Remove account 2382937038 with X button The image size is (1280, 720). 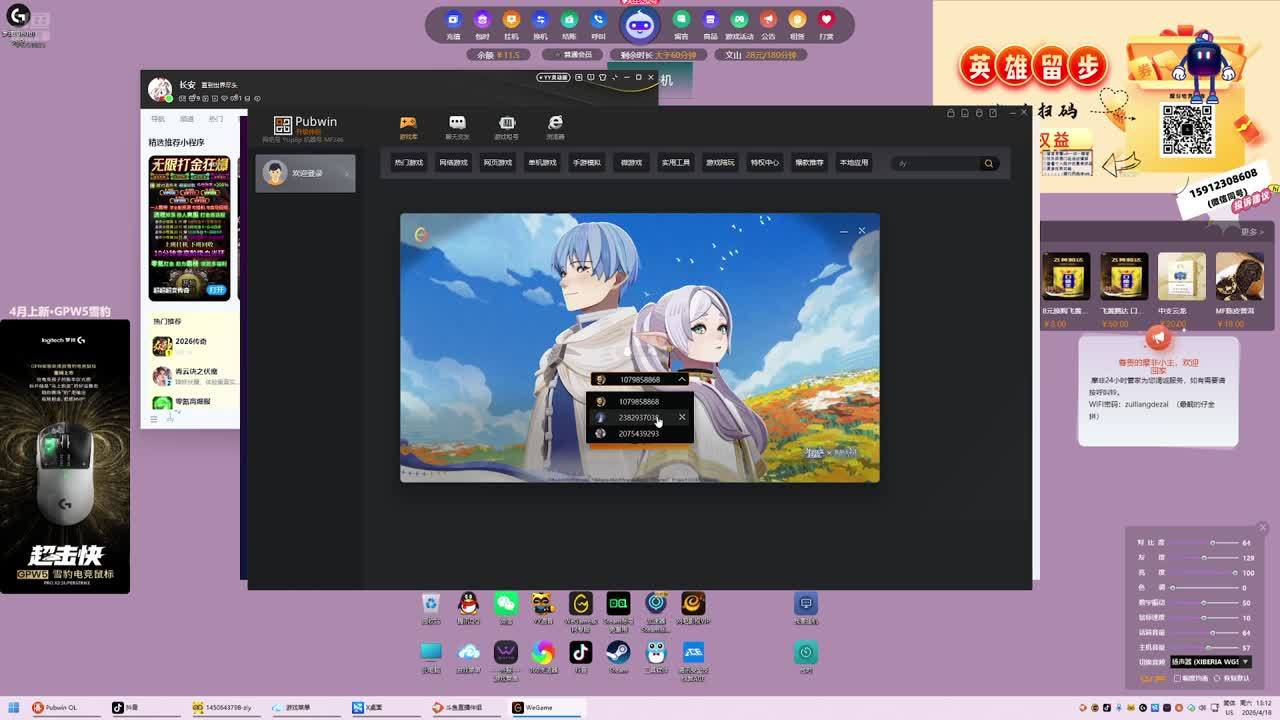(682, 417)
